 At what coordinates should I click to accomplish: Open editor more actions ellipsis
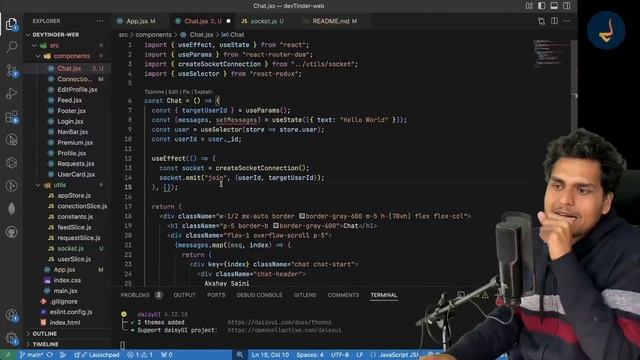[x=567, y=21]
